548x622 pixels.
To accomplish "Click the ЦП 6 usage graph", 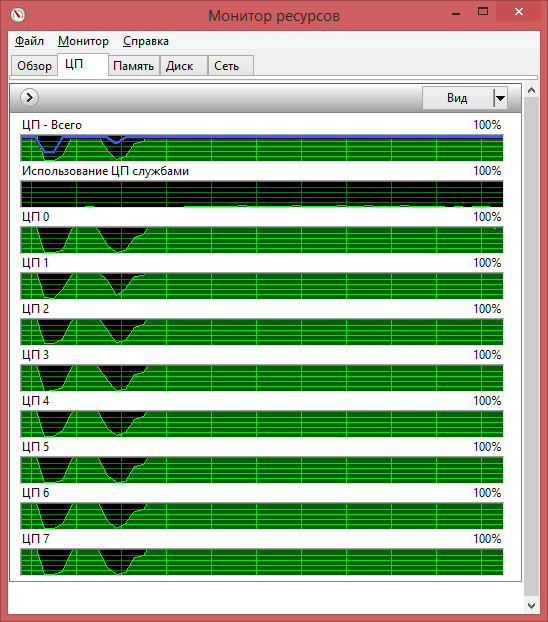I will [x=262, y=516].
